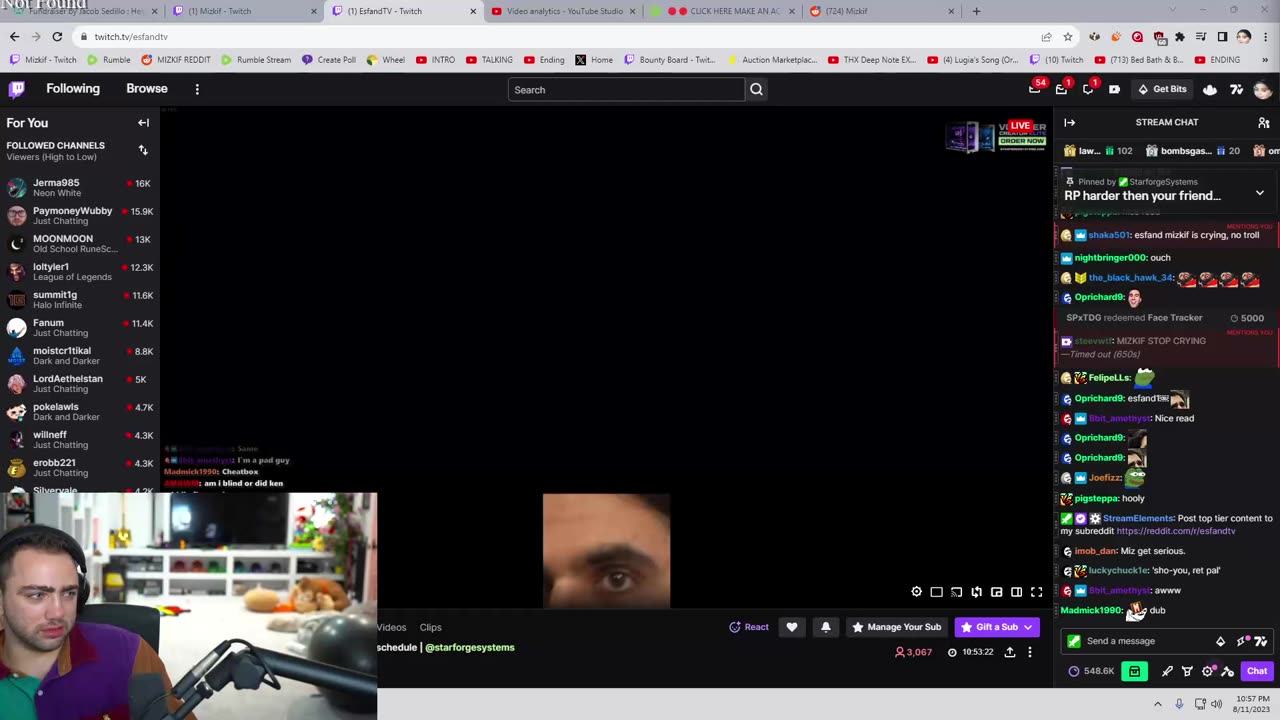Open the Clips tab
This screenshot has width=1280, height=720.
point(430,627)
